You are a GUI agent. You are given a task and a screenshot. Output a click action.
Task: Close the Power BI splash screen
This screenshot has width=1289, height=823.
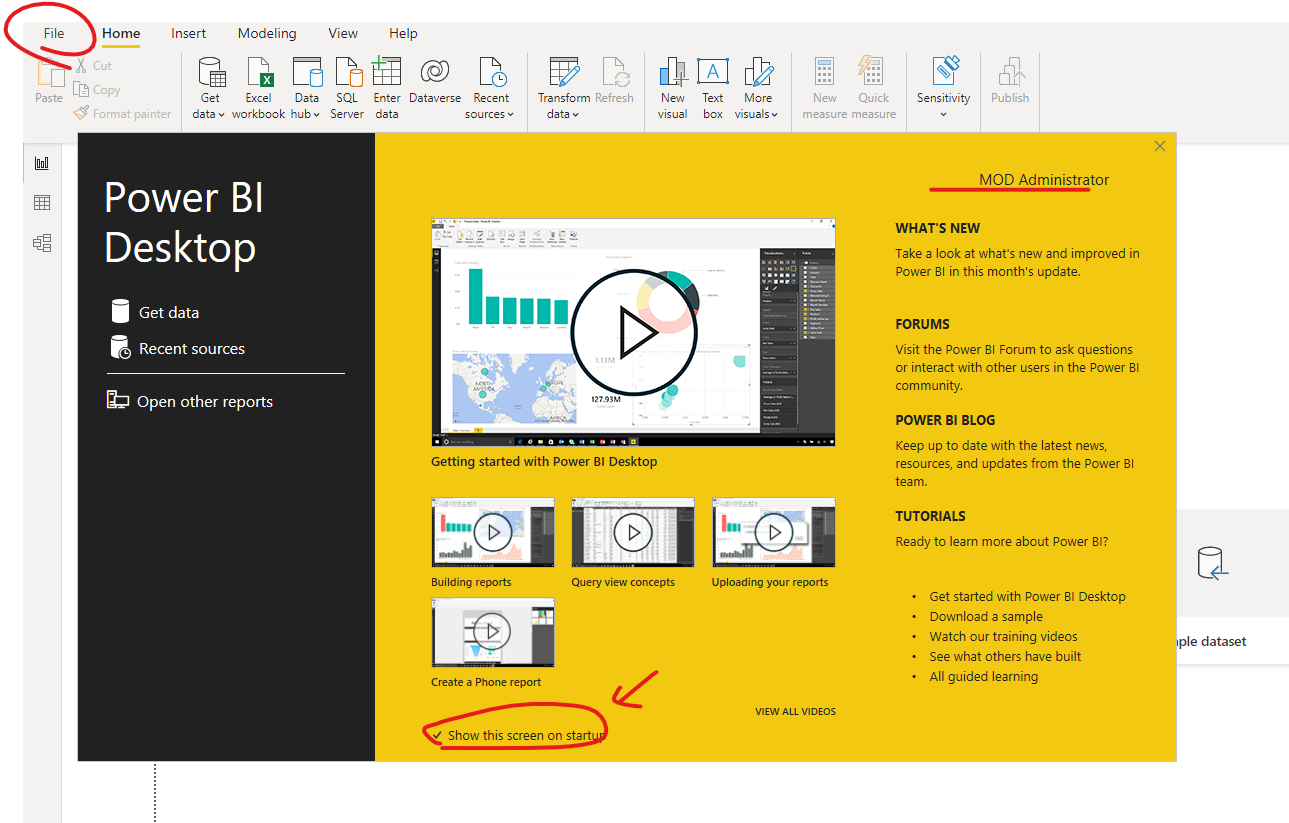[x=1160, y=146]
